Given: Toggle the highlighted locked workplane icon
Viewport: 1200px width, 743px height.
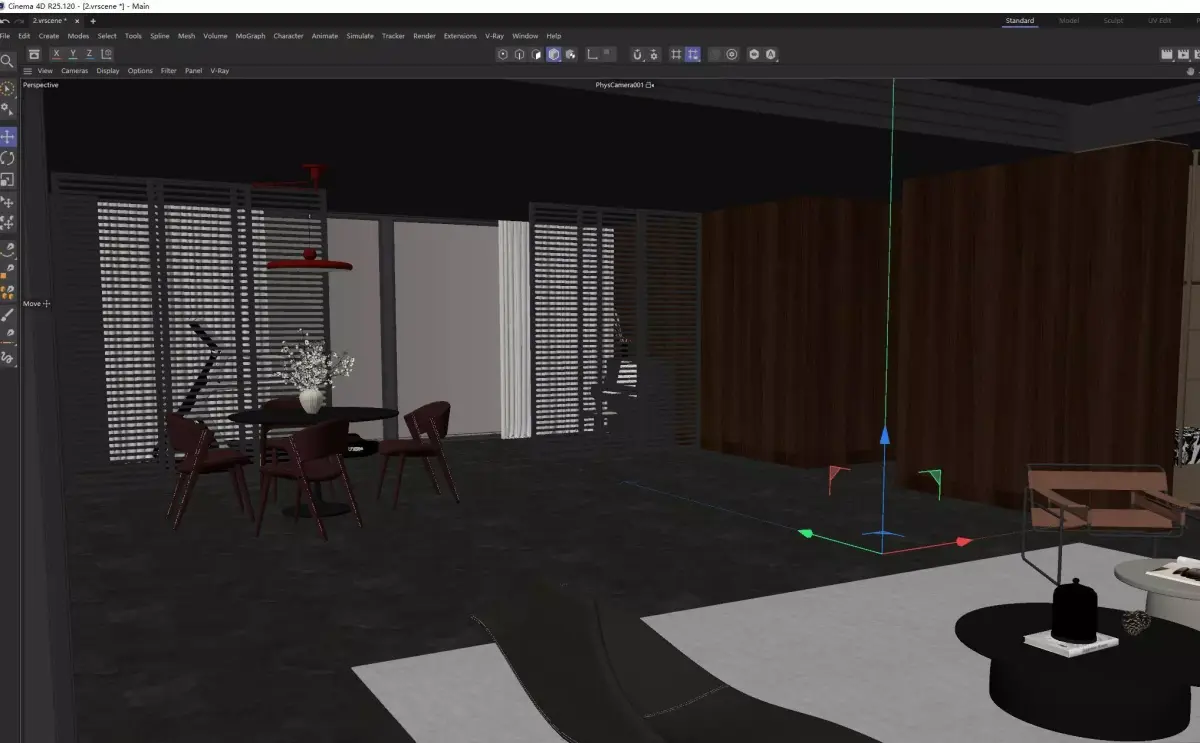Looking at the screenshot, I should tap(693, 54).
